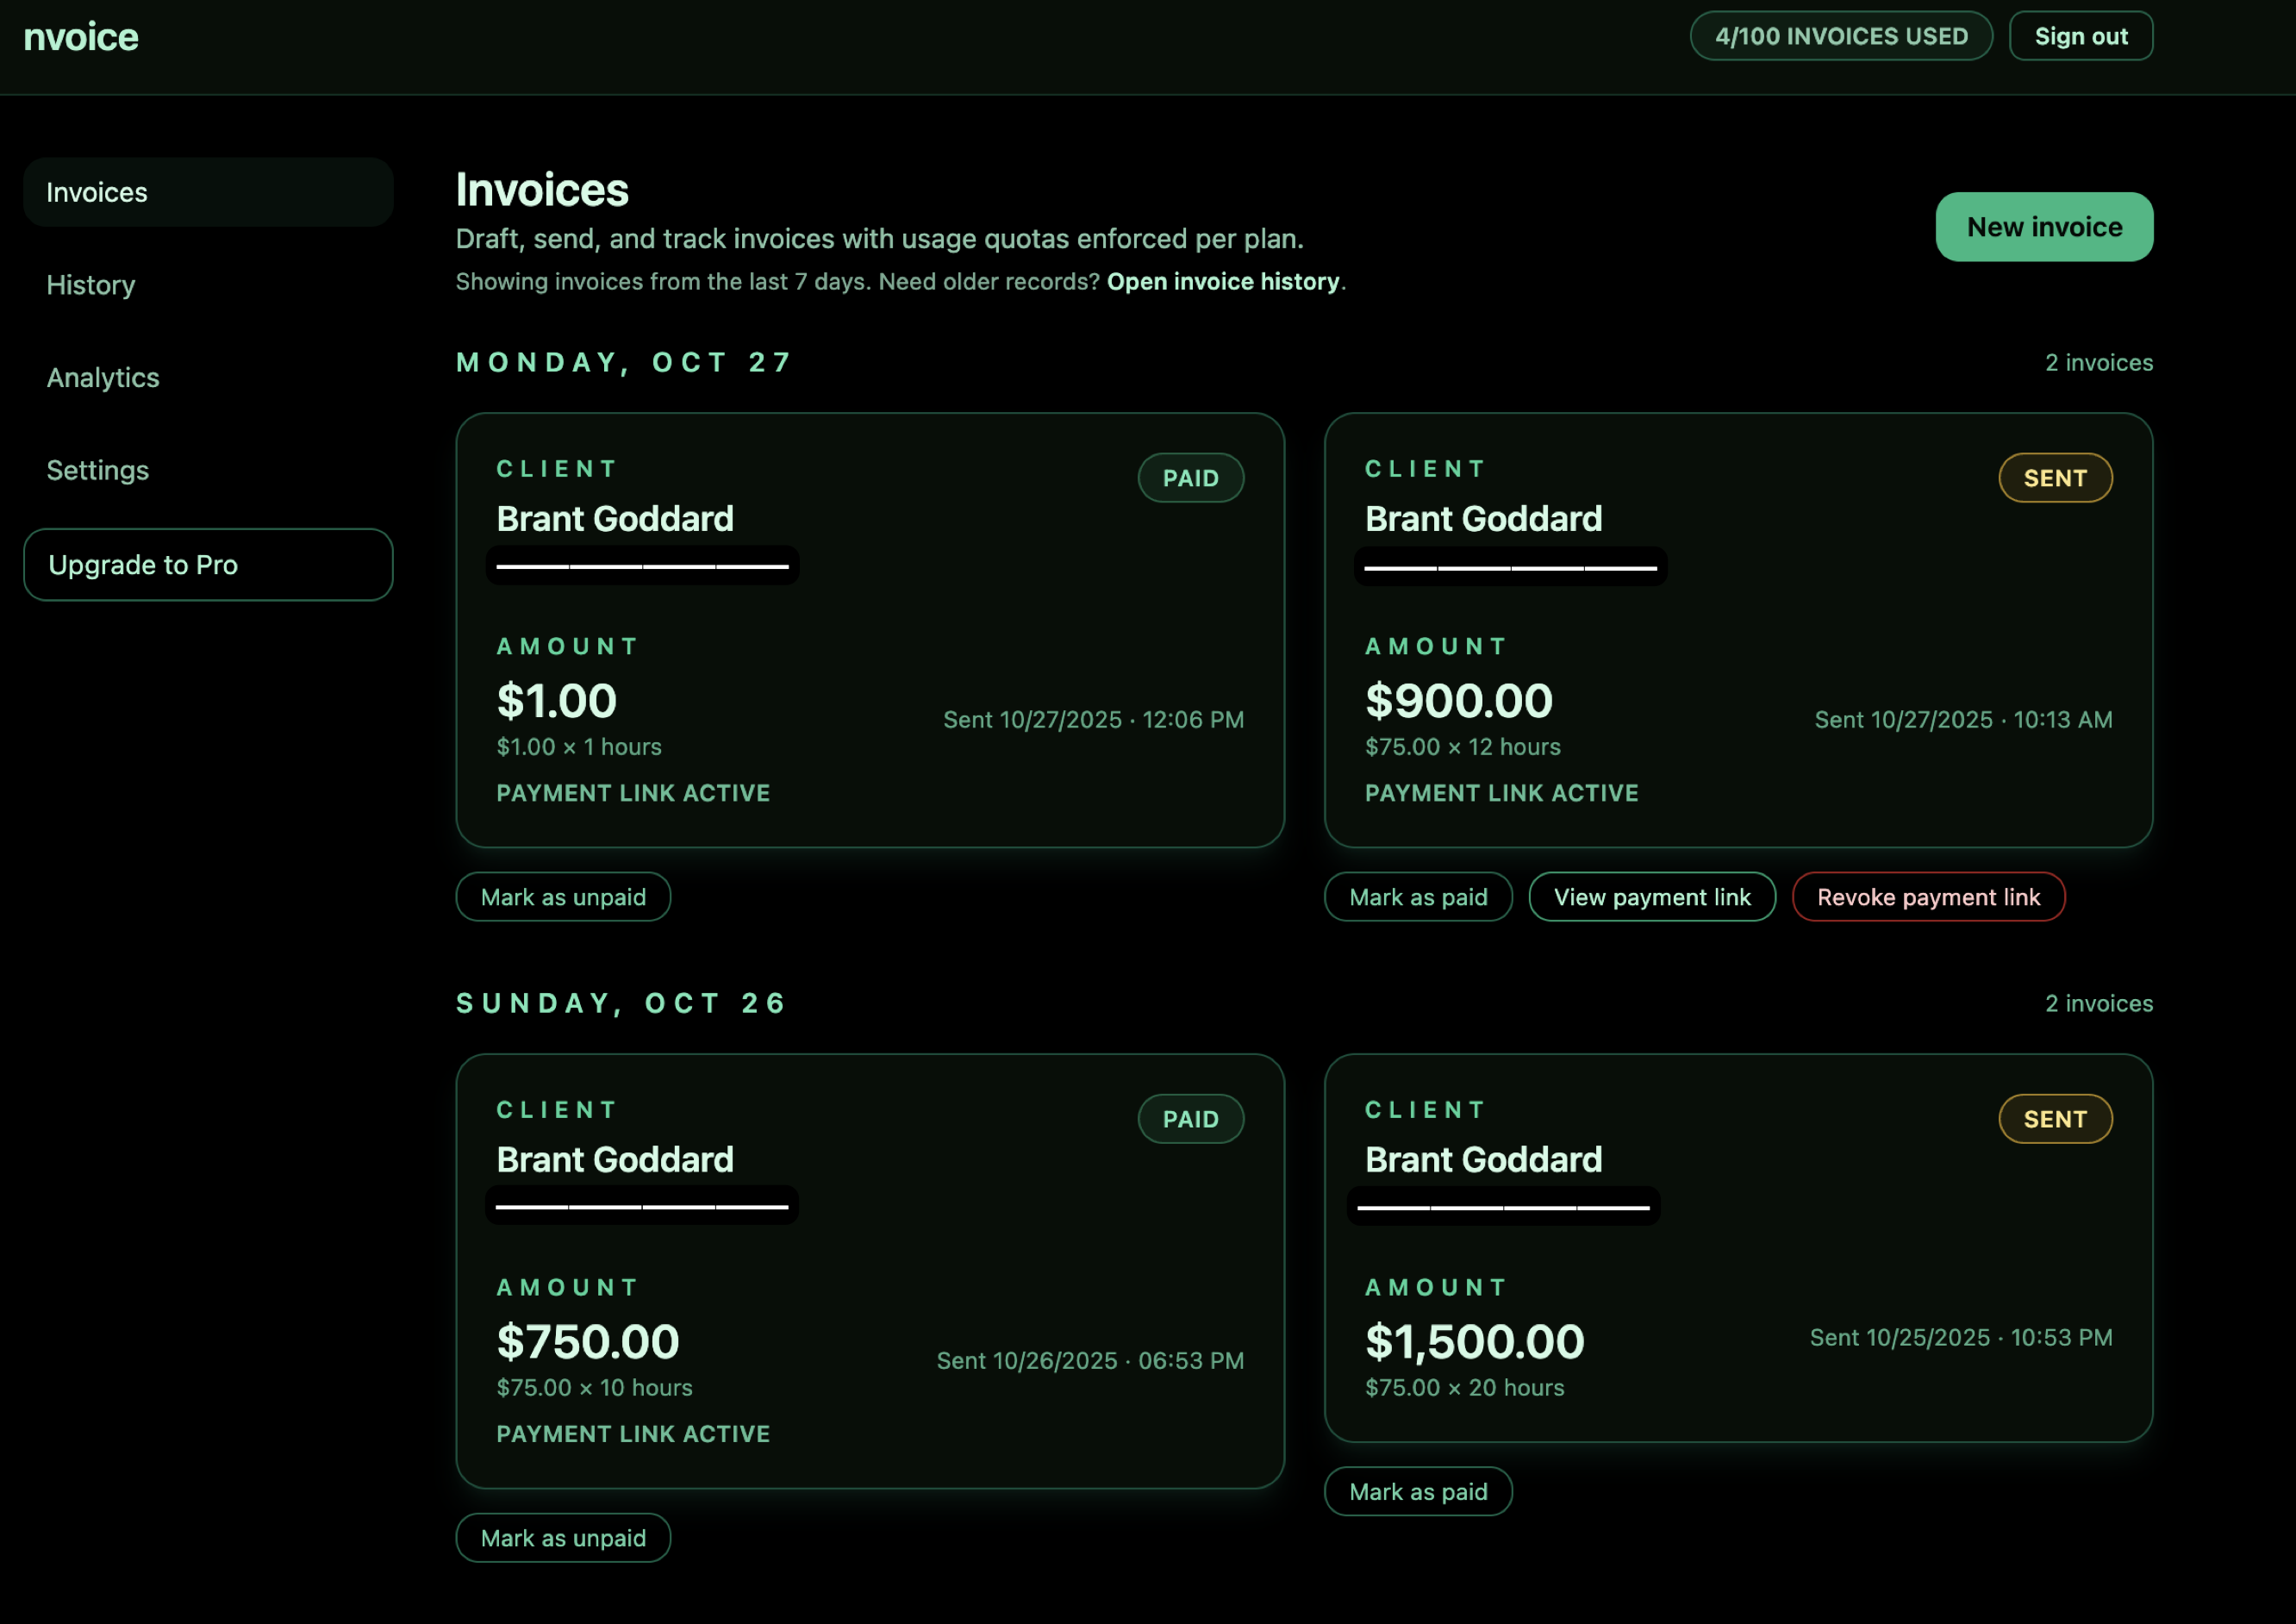
Task: Click the nvoice logo in header
Action: (81, 37)
